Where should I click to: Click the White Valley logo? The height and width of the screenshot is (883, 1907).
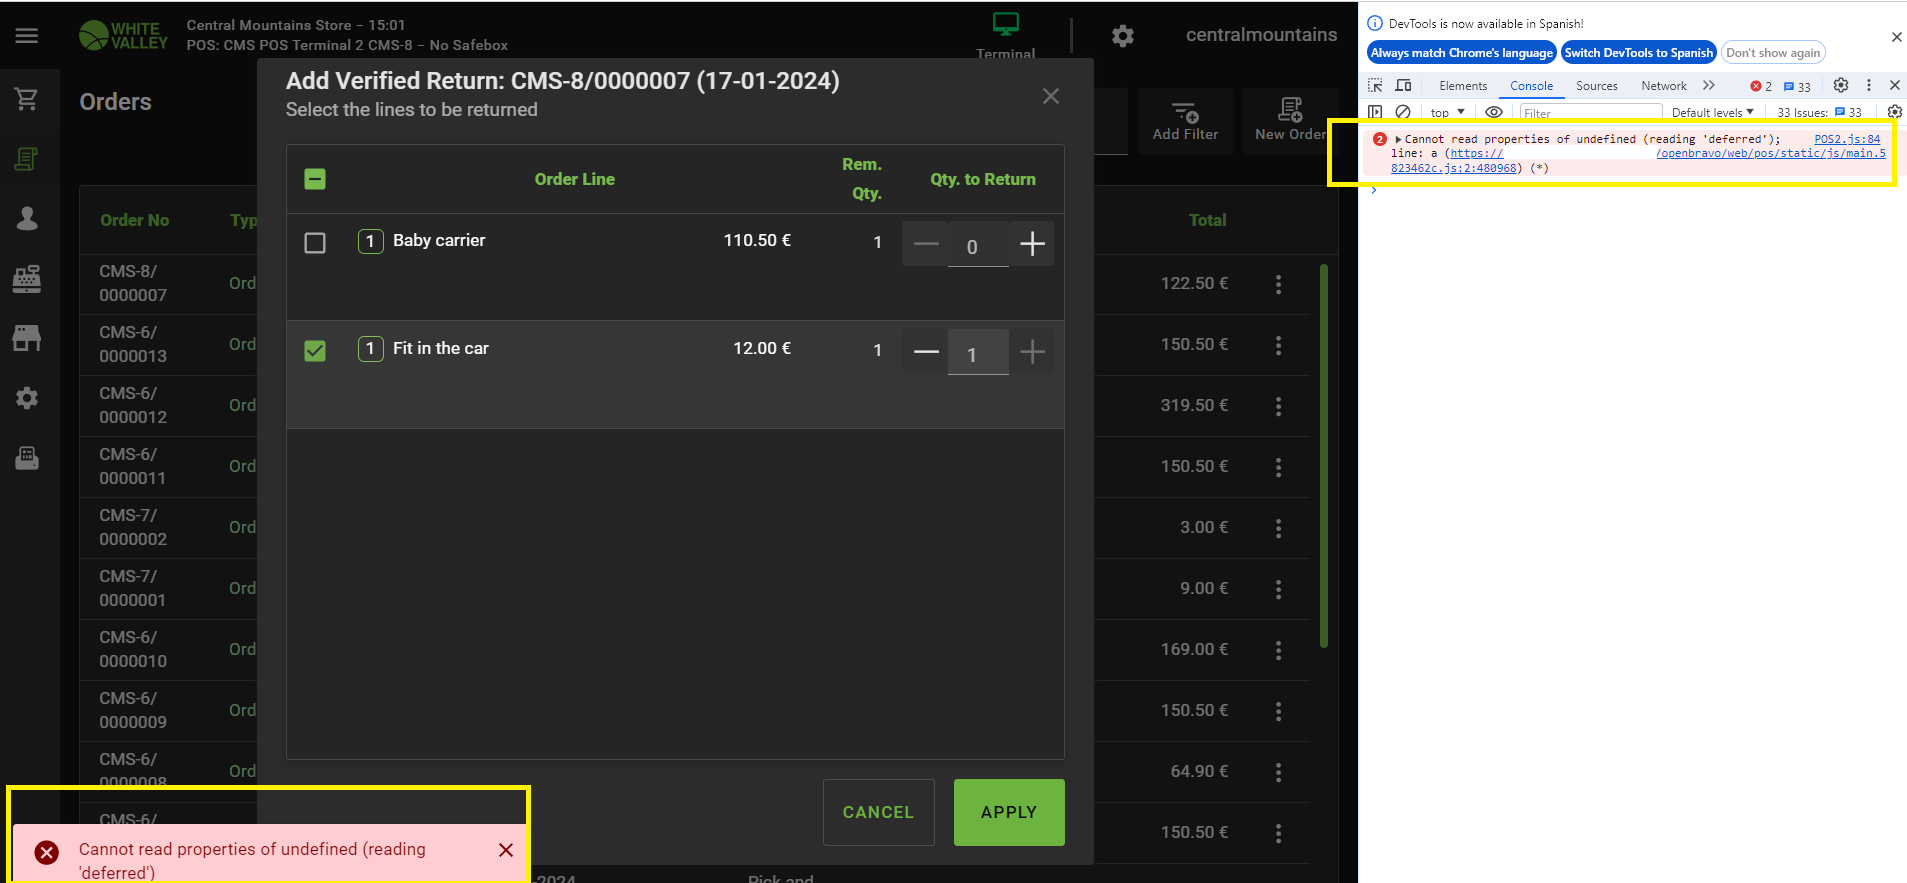click(124, 36)
